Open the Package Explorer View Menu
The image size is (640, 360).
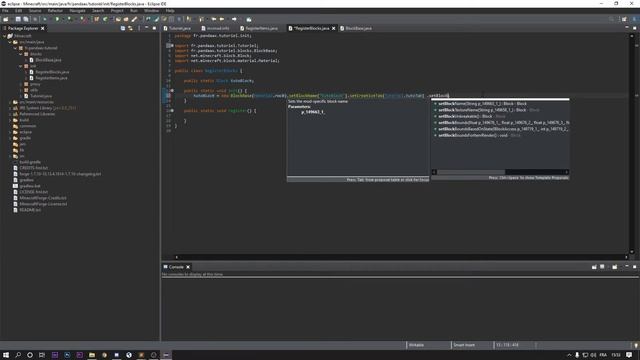click(139, 28)
